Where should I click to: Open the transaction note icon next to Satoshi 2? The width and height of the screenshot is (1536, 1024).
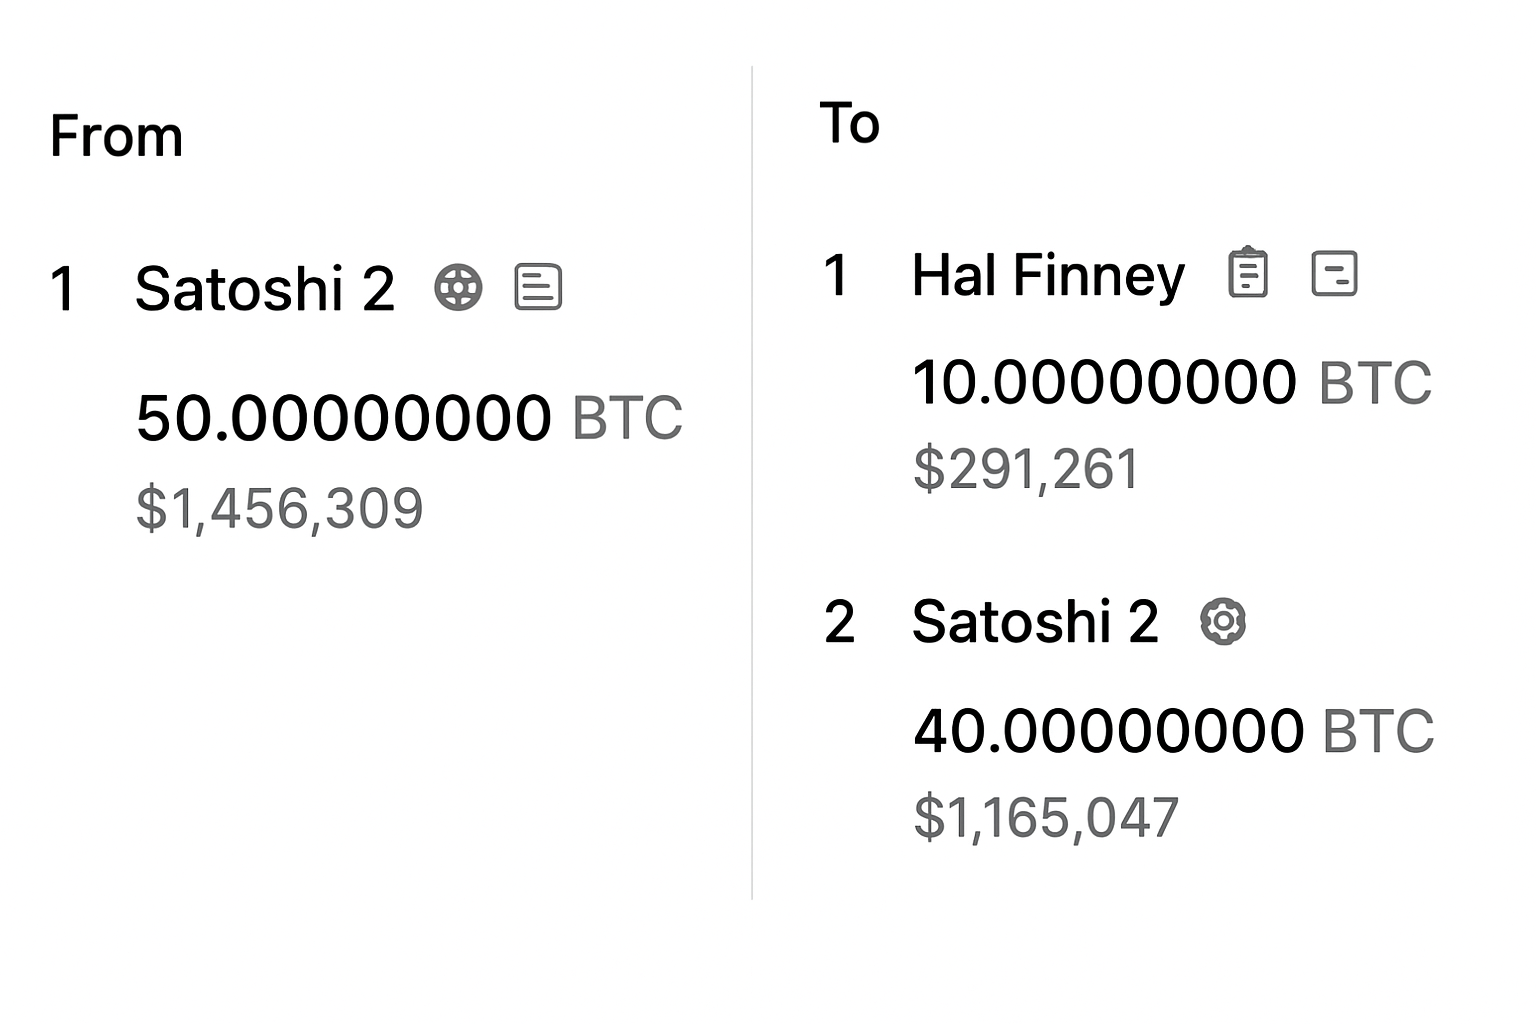[x=537, y=287]
